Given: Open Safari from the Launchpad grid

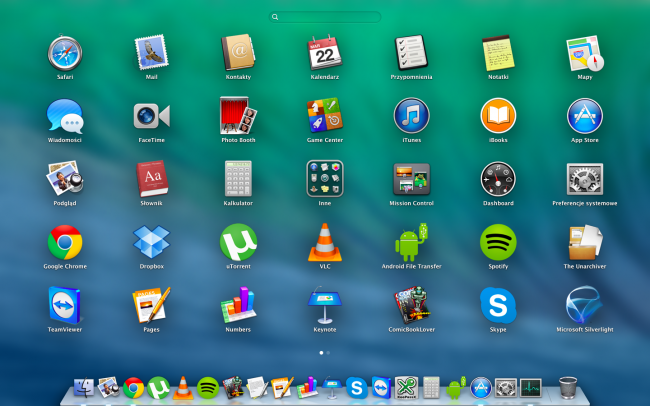Looking at the screenshot, I should pos(65,53).
